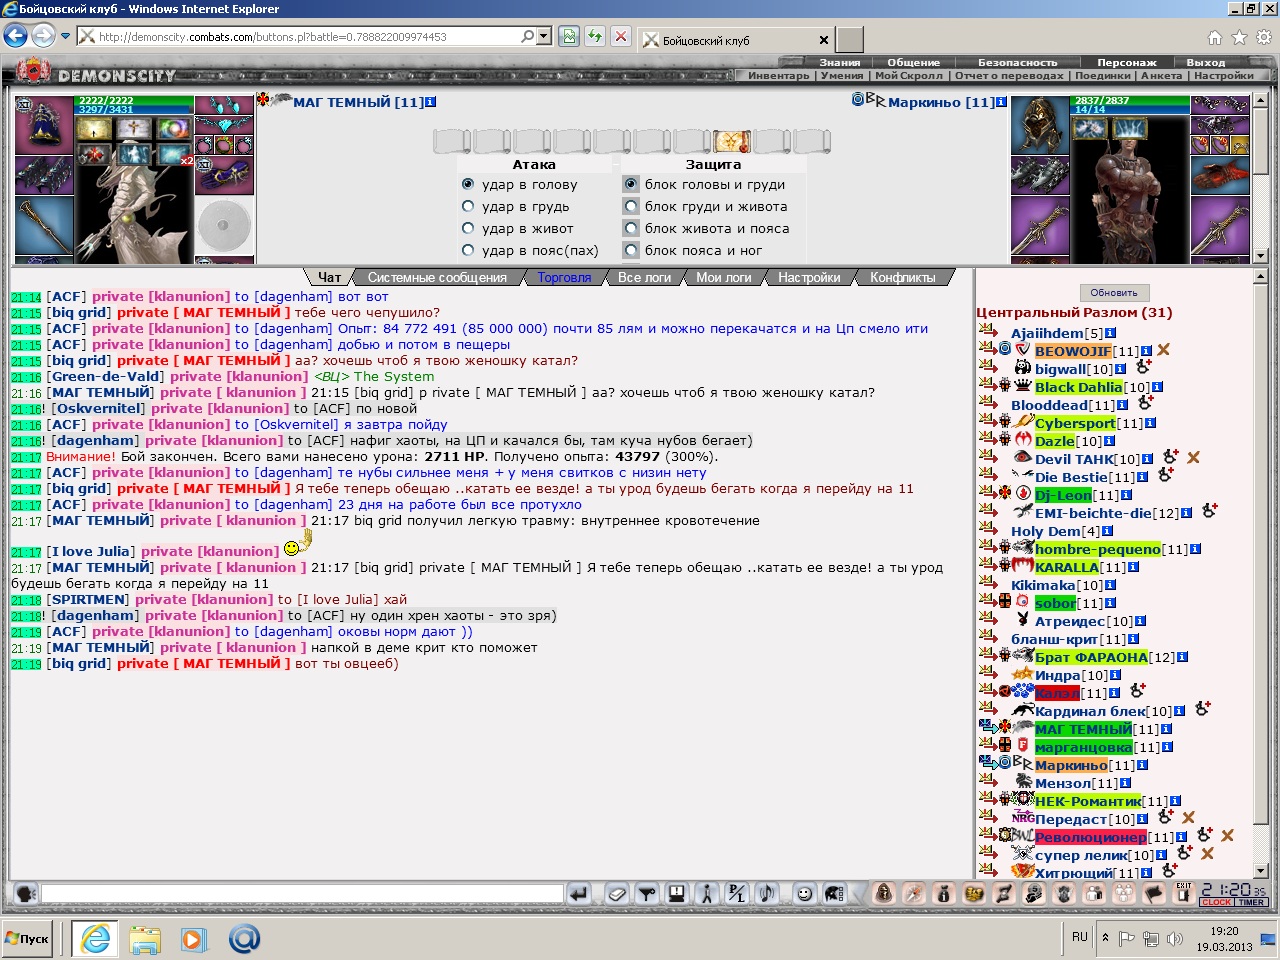This screenshot has height=960, width=1280.
Task: Select defense 'блок головы и груди'
Action: pyautogui.click(x=631, y=184)
